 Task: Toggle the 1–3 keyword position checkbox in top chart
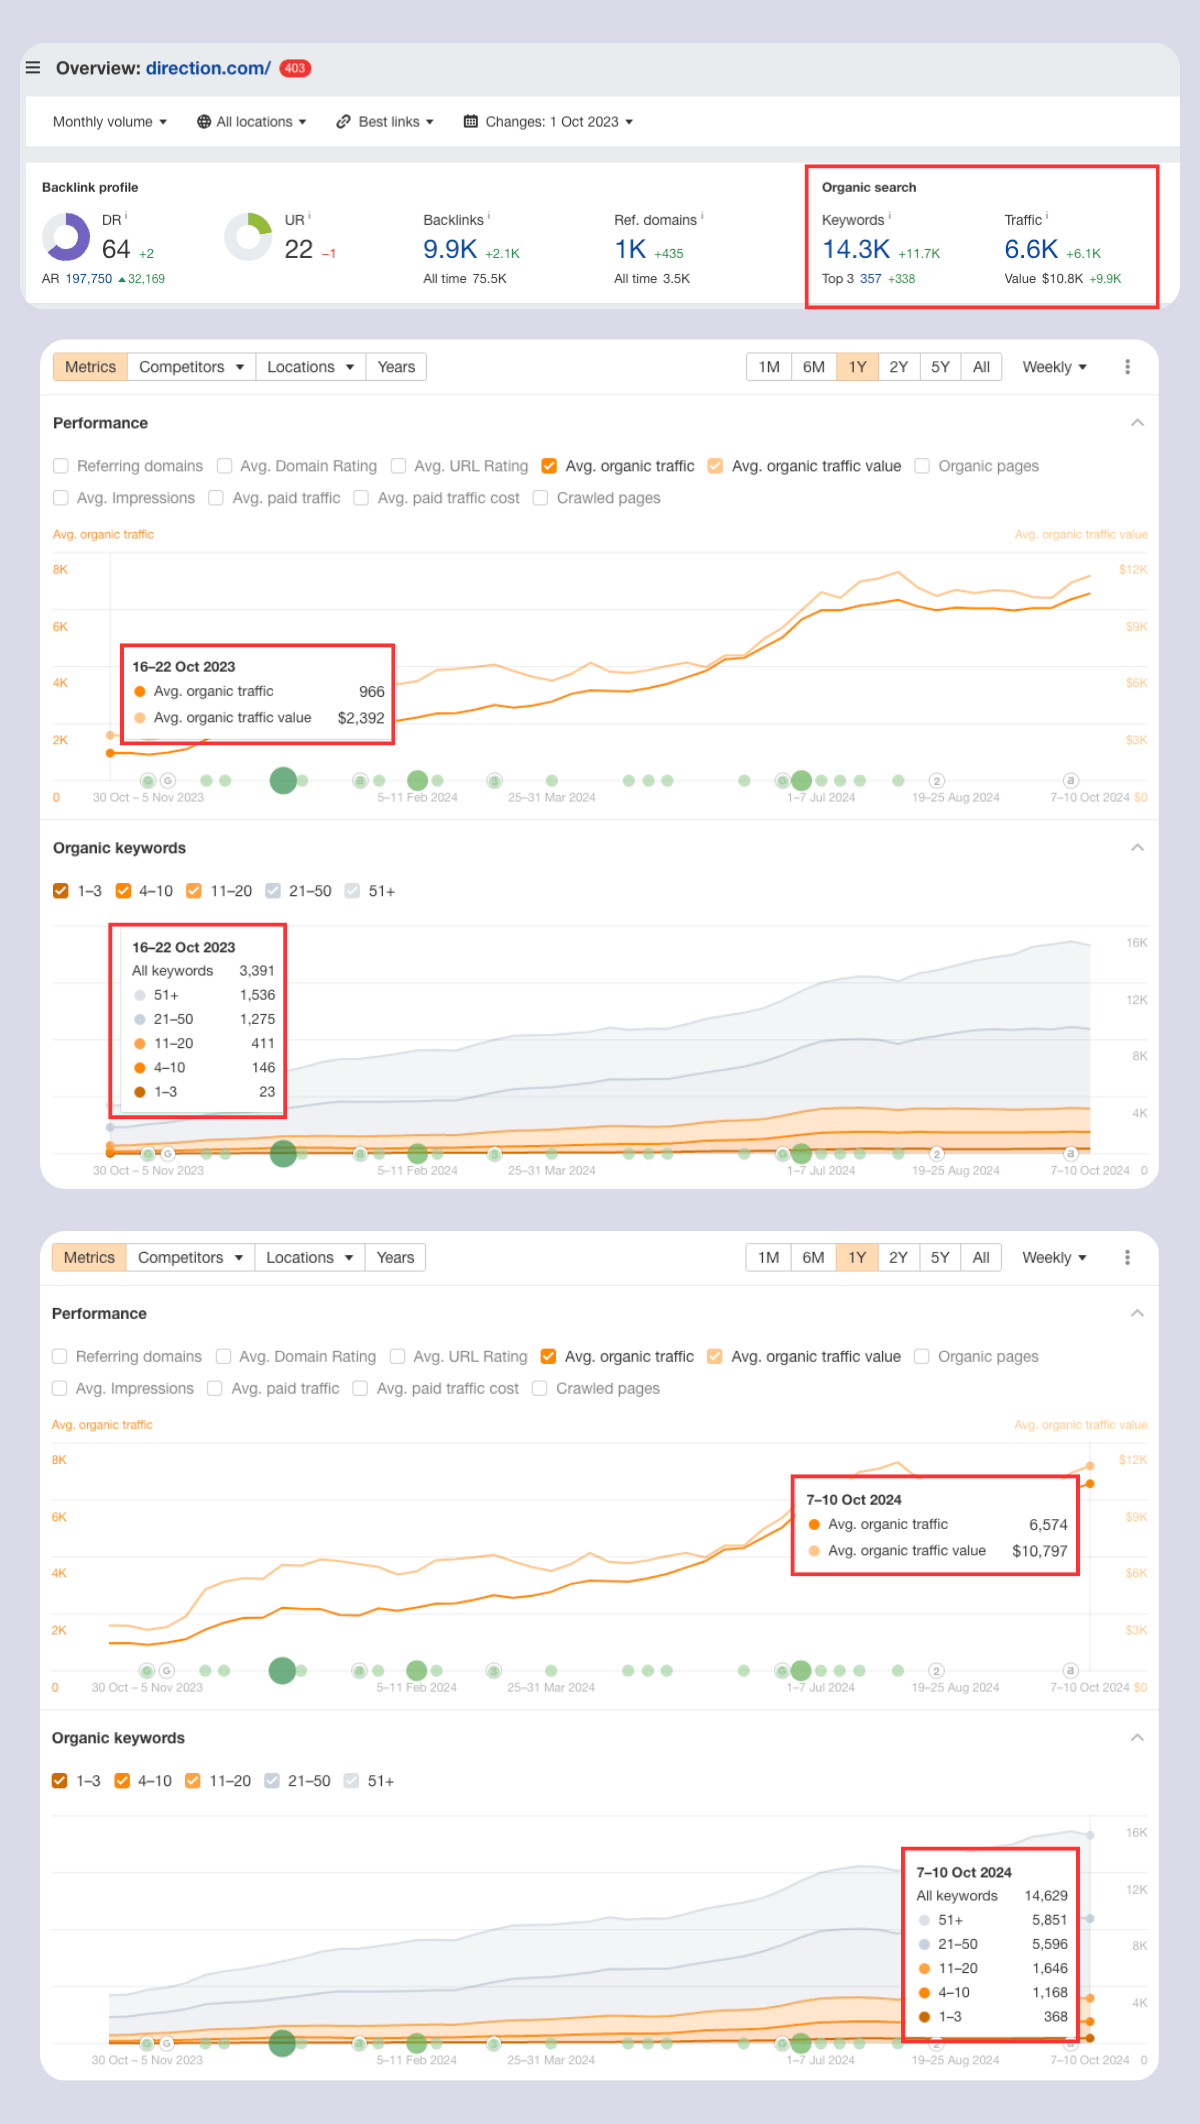pos(61,891)
